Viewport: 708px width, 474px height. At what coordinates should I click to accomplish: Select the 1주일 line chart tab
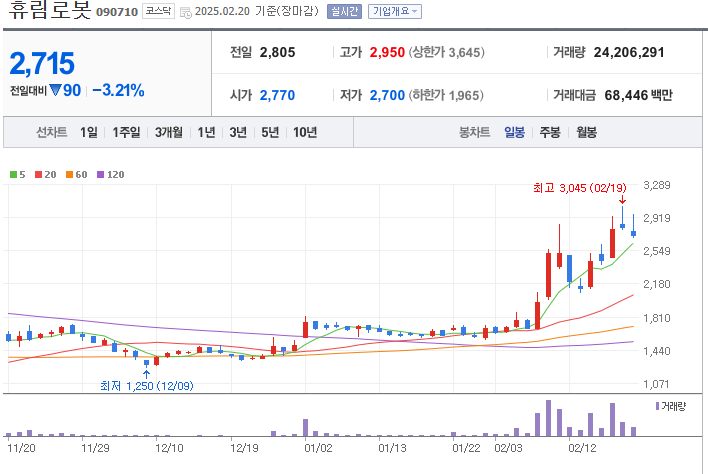pos(126,132)
